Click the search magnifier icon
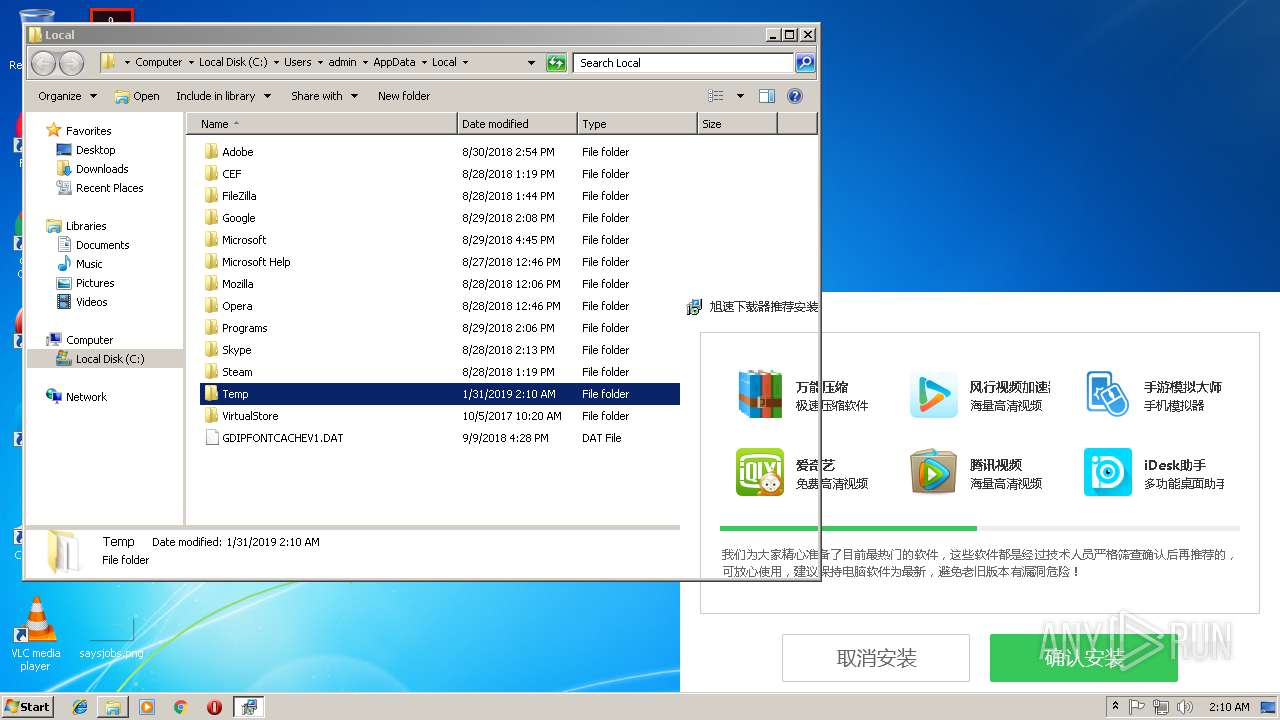1280x720 pixels. (804, 63)
